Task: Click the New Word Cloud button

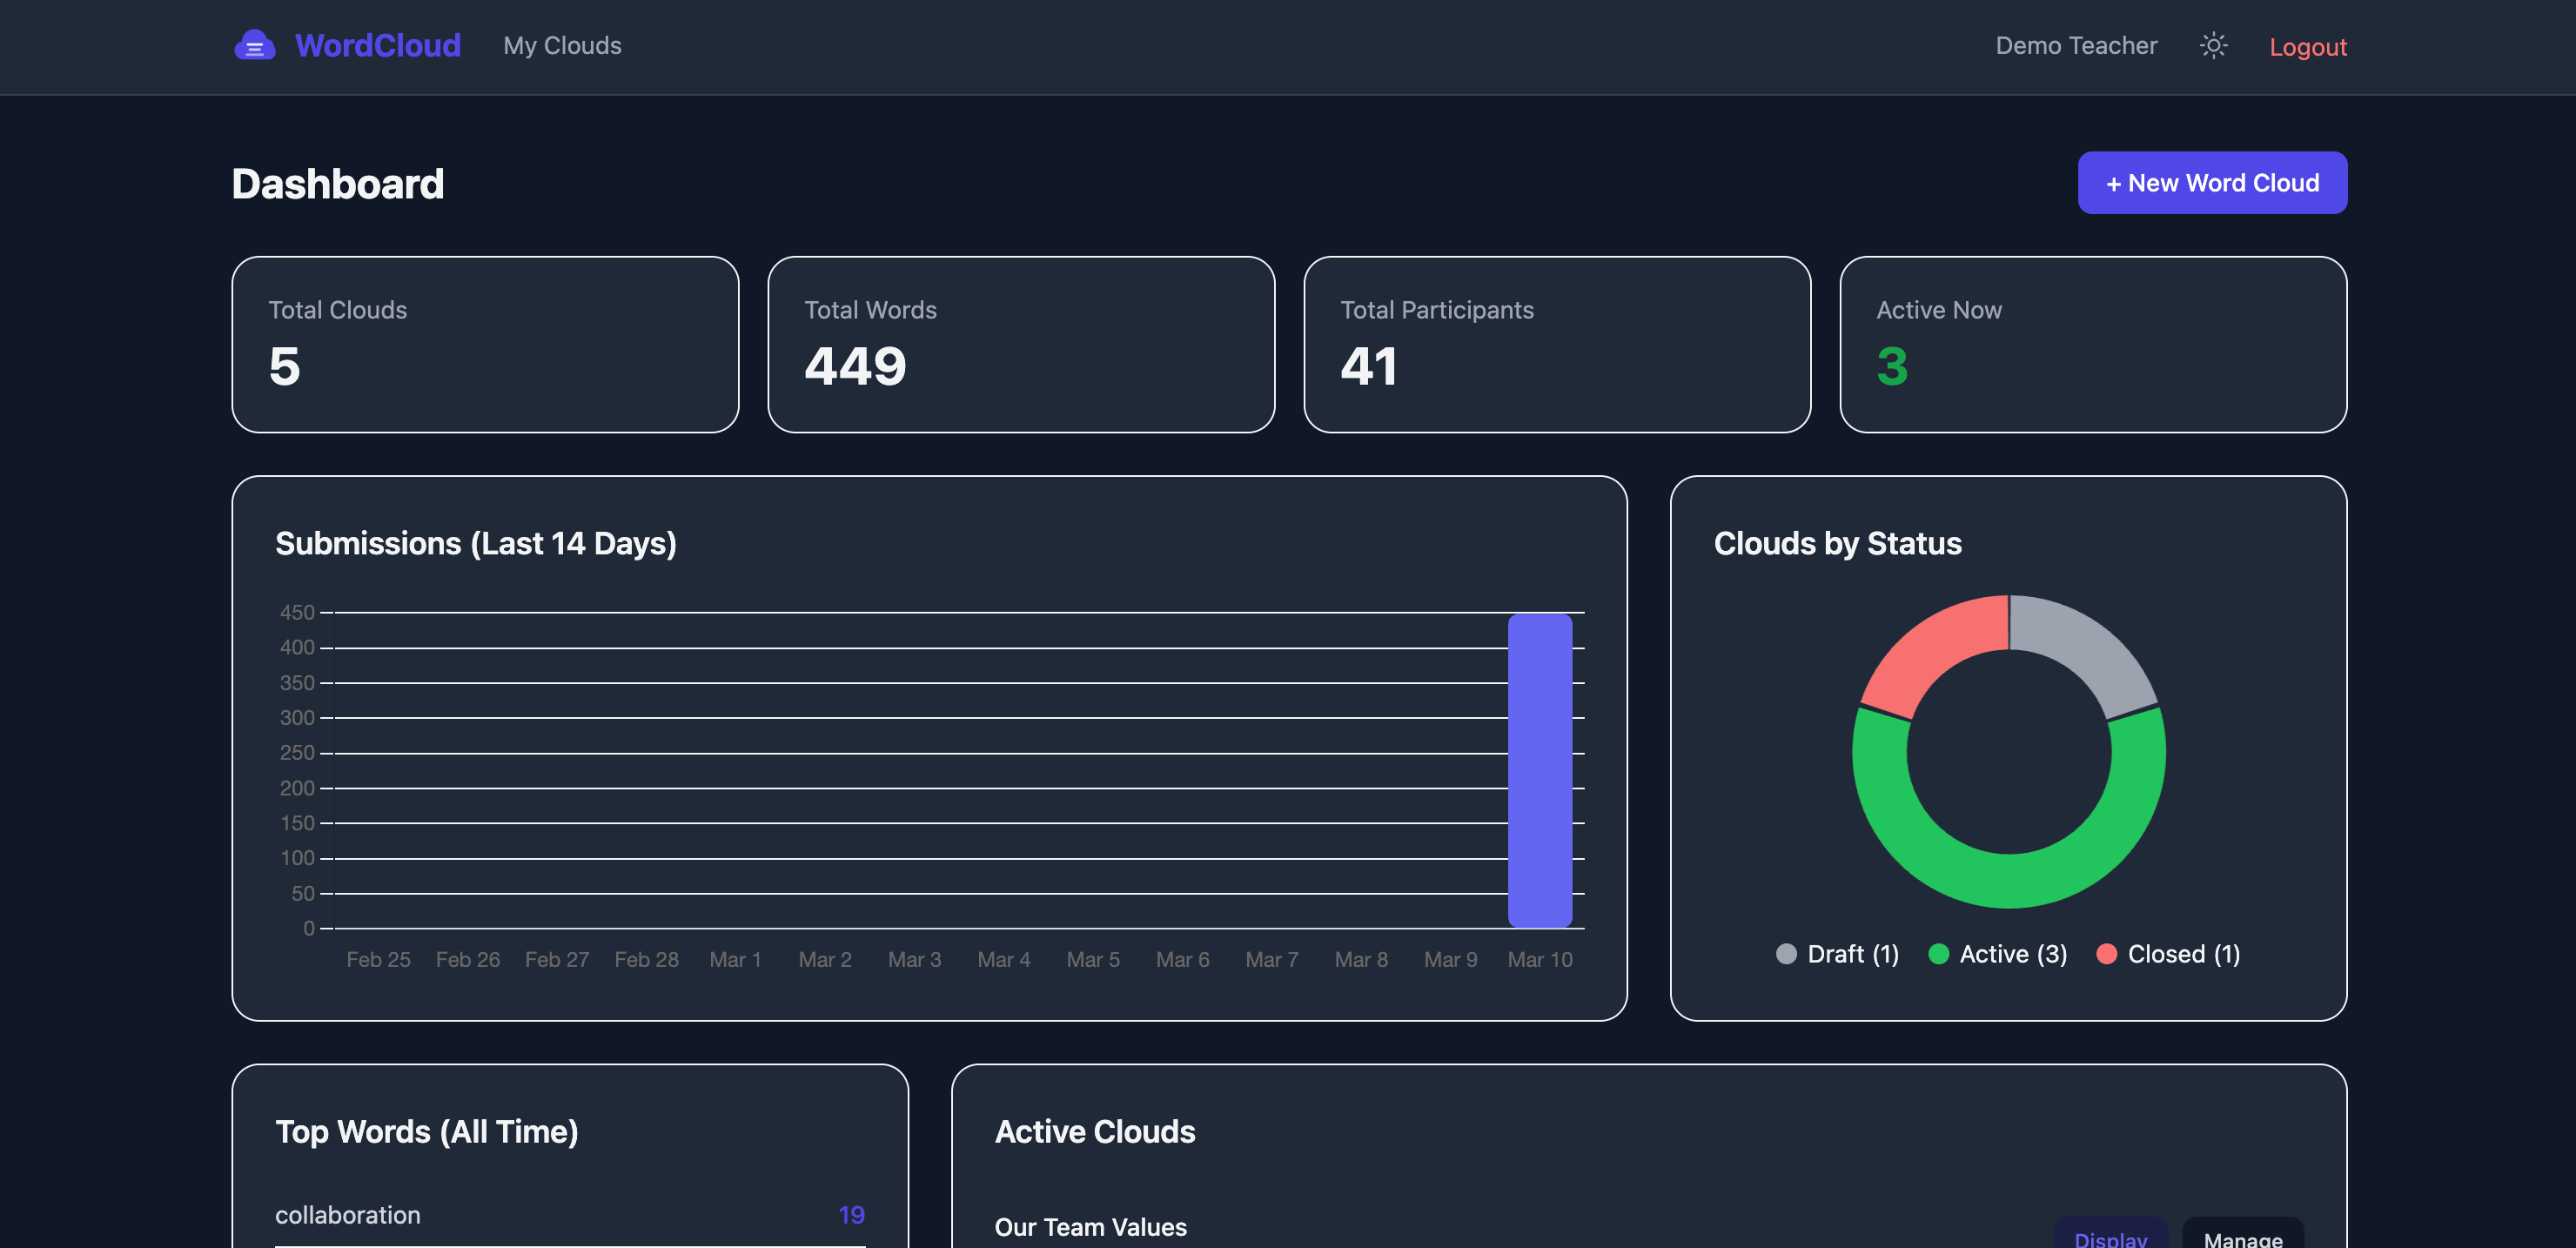Action: (x=2212, y=183)
